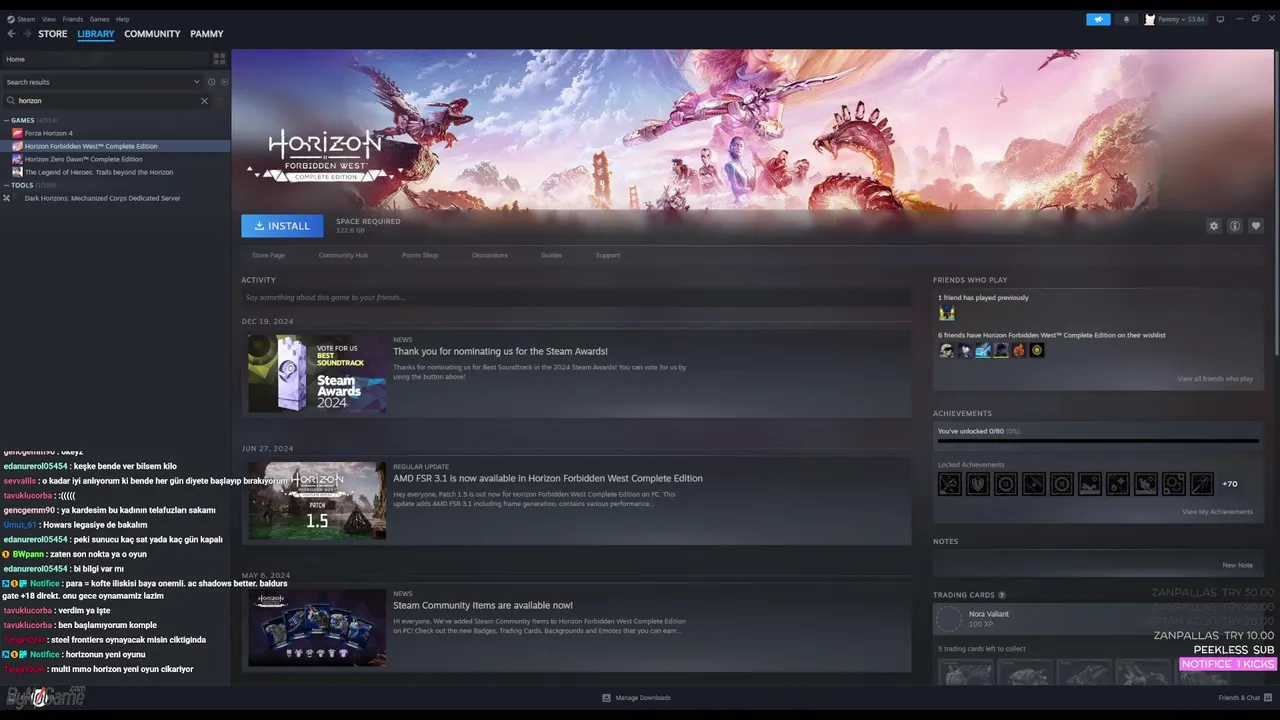Image resolution: width=1280 pixels, height=720 pixels.
Task: Click the achievements progress bar
Action: (x=1098, y=441)
